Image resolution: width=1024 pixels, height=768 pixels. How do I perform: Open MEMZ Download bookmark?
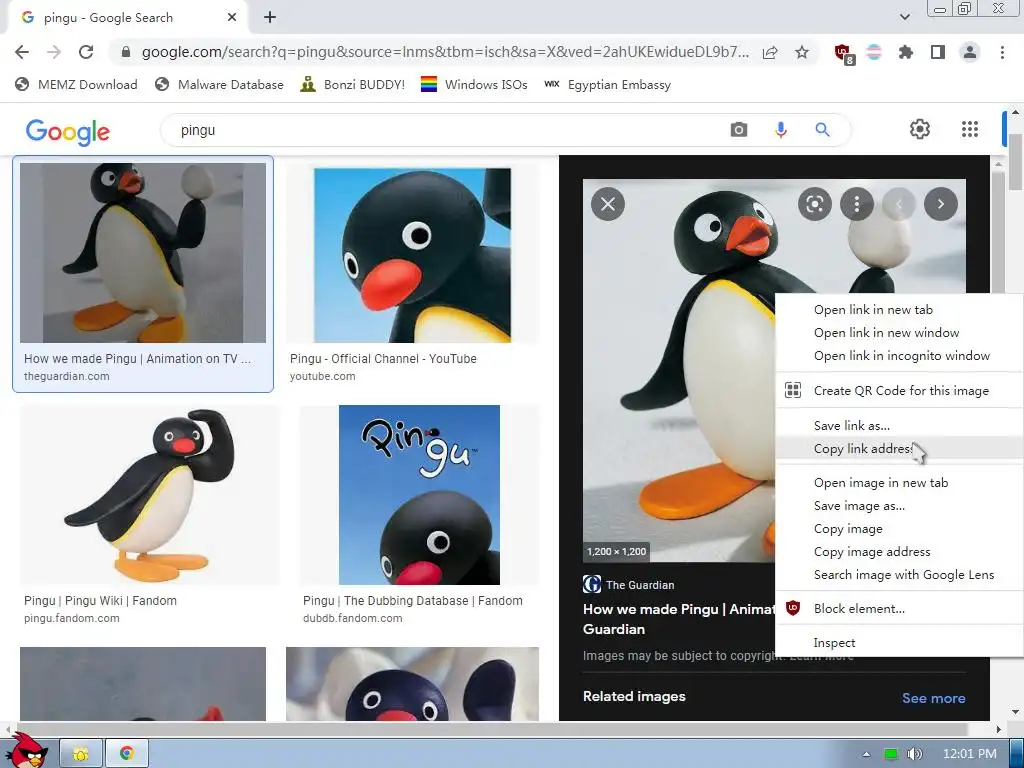(76, 85)
